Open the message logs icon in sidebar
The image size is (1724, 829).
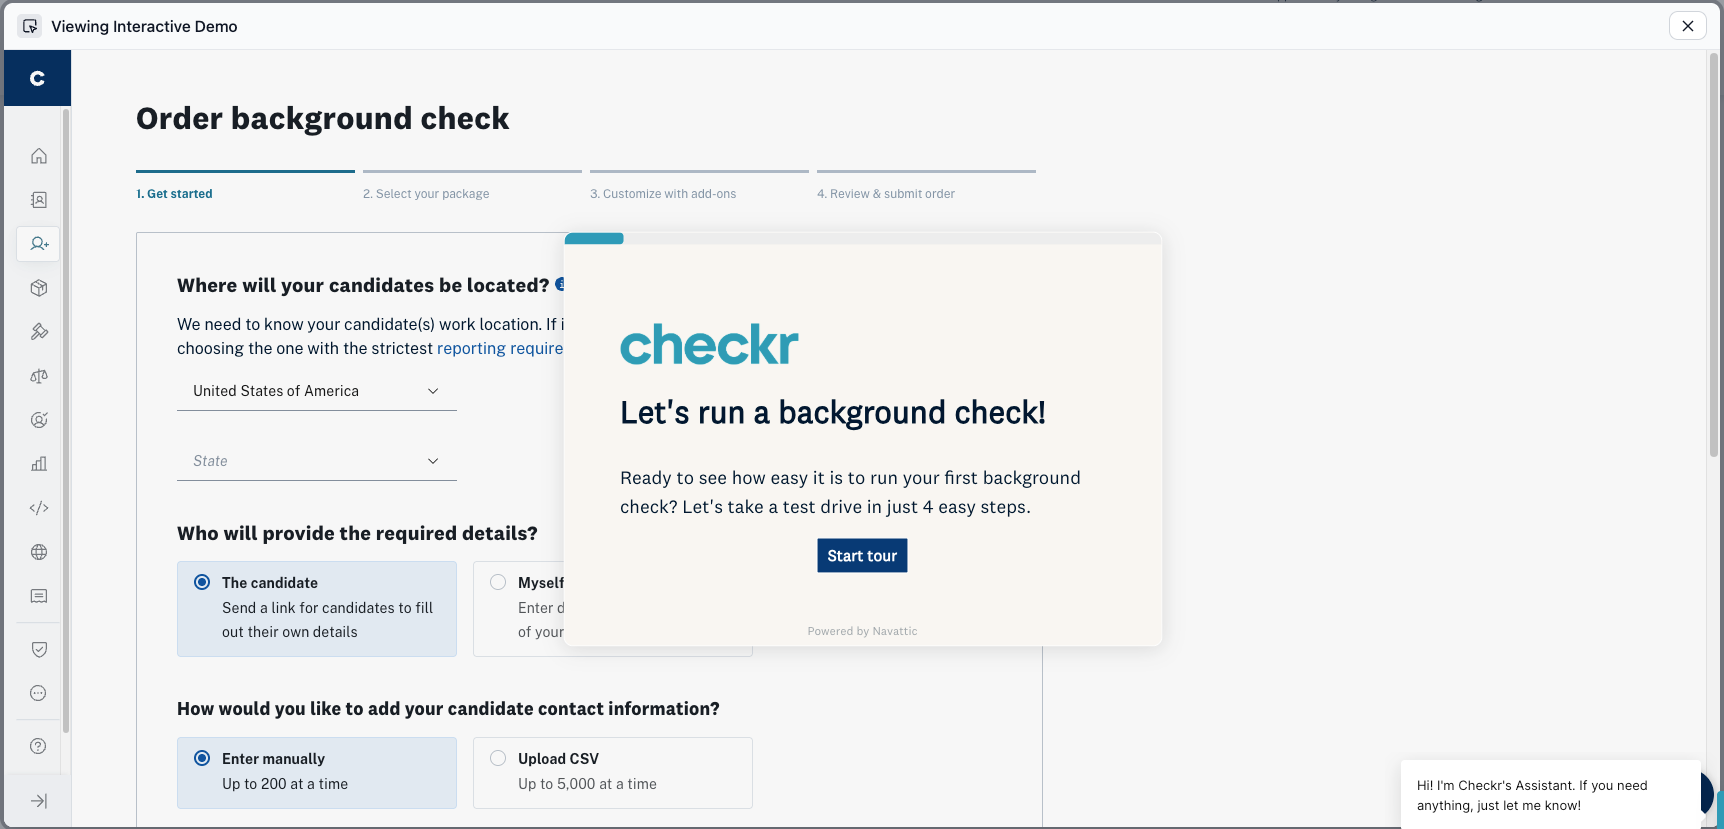[39, 596]
